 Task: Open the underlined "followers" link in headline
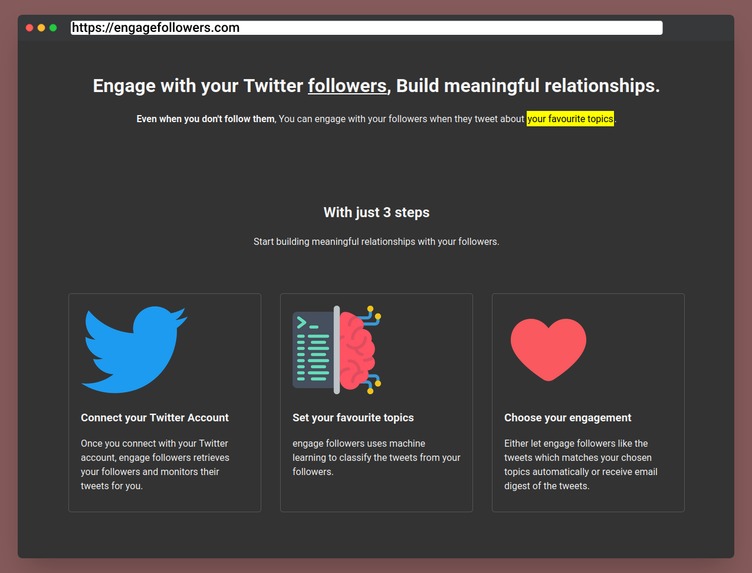point(347,86)
